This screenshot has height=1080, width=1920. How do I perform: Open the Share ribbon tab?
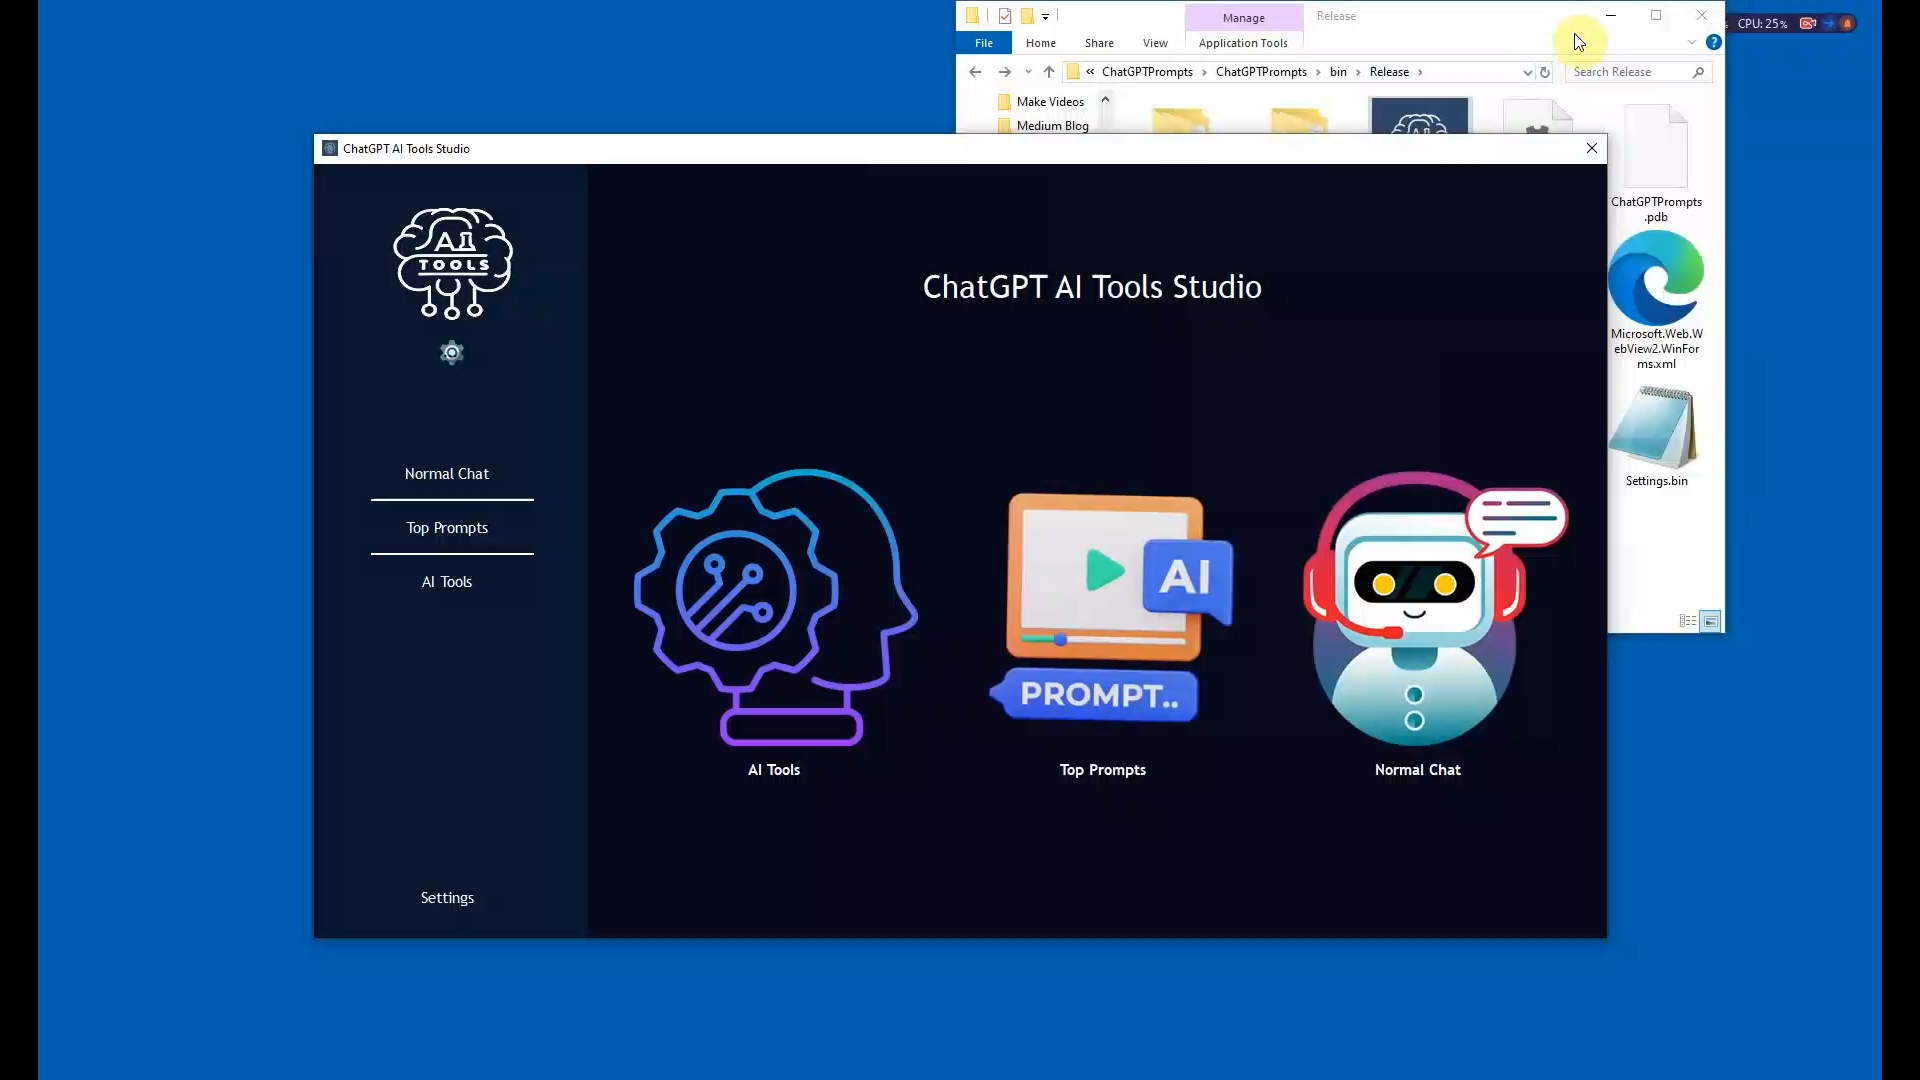pos(1099,43)
